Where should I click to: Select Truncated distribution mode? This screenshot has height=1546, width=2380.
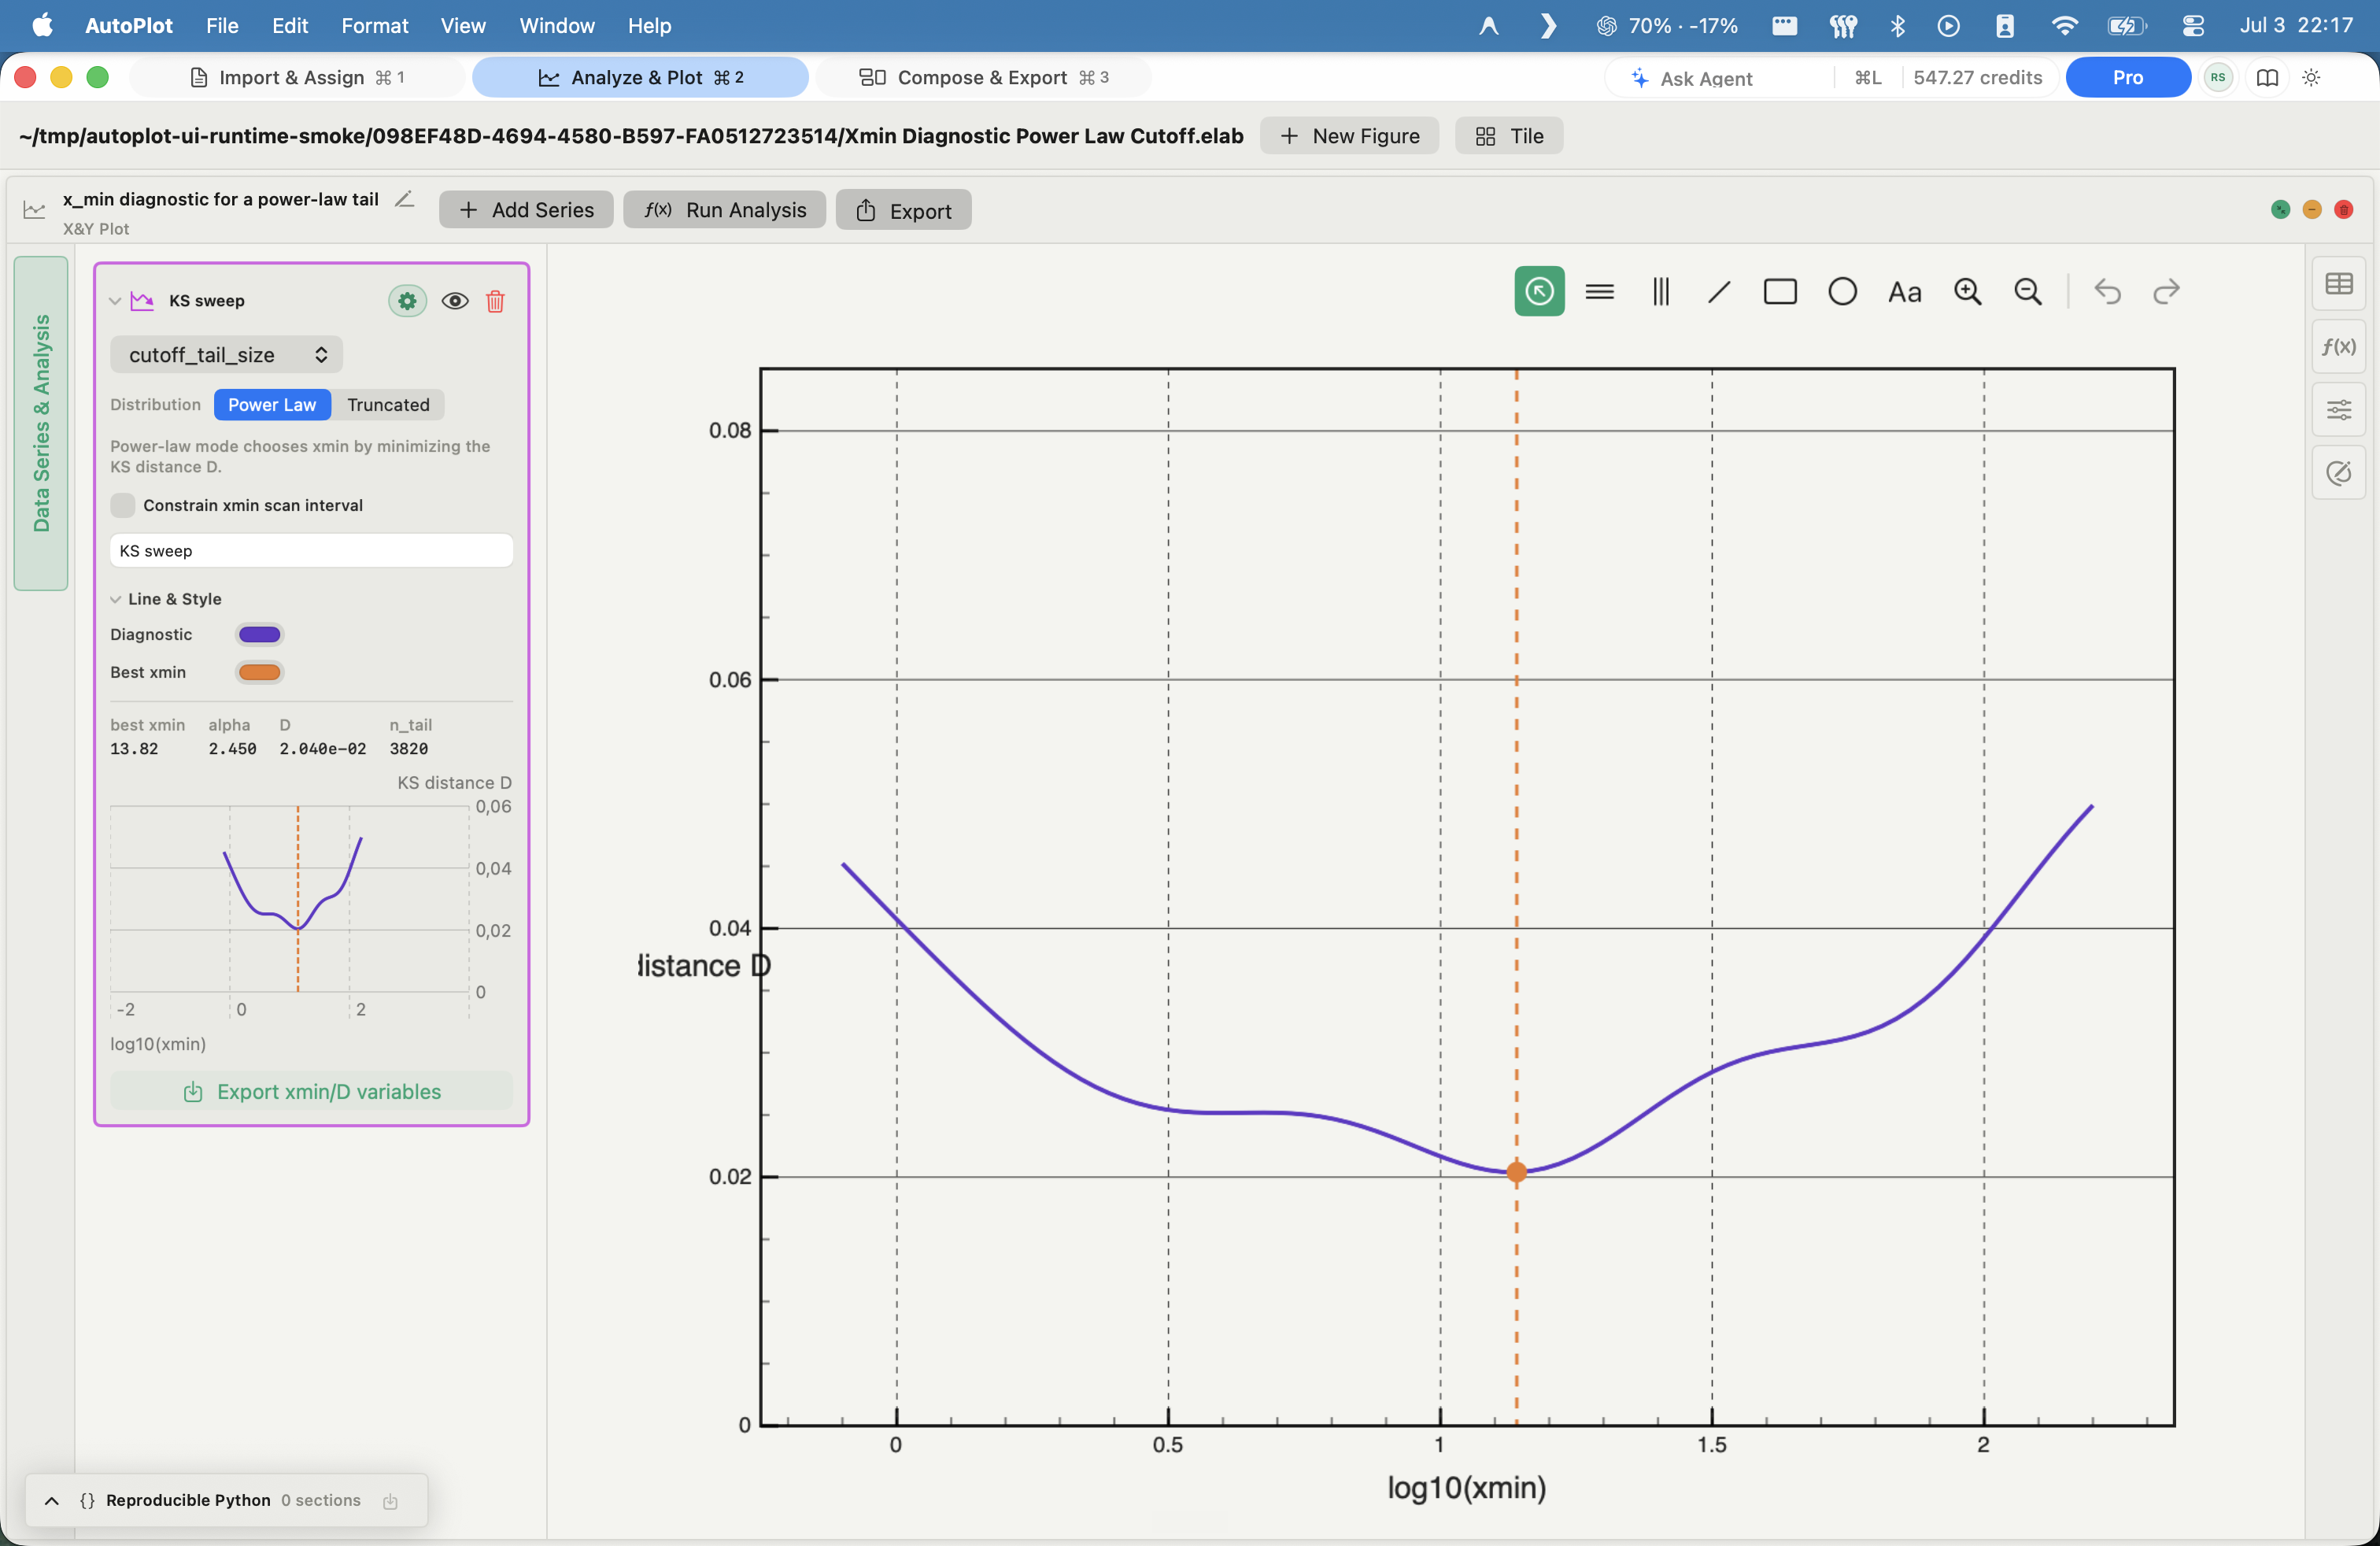click(388, 404)
